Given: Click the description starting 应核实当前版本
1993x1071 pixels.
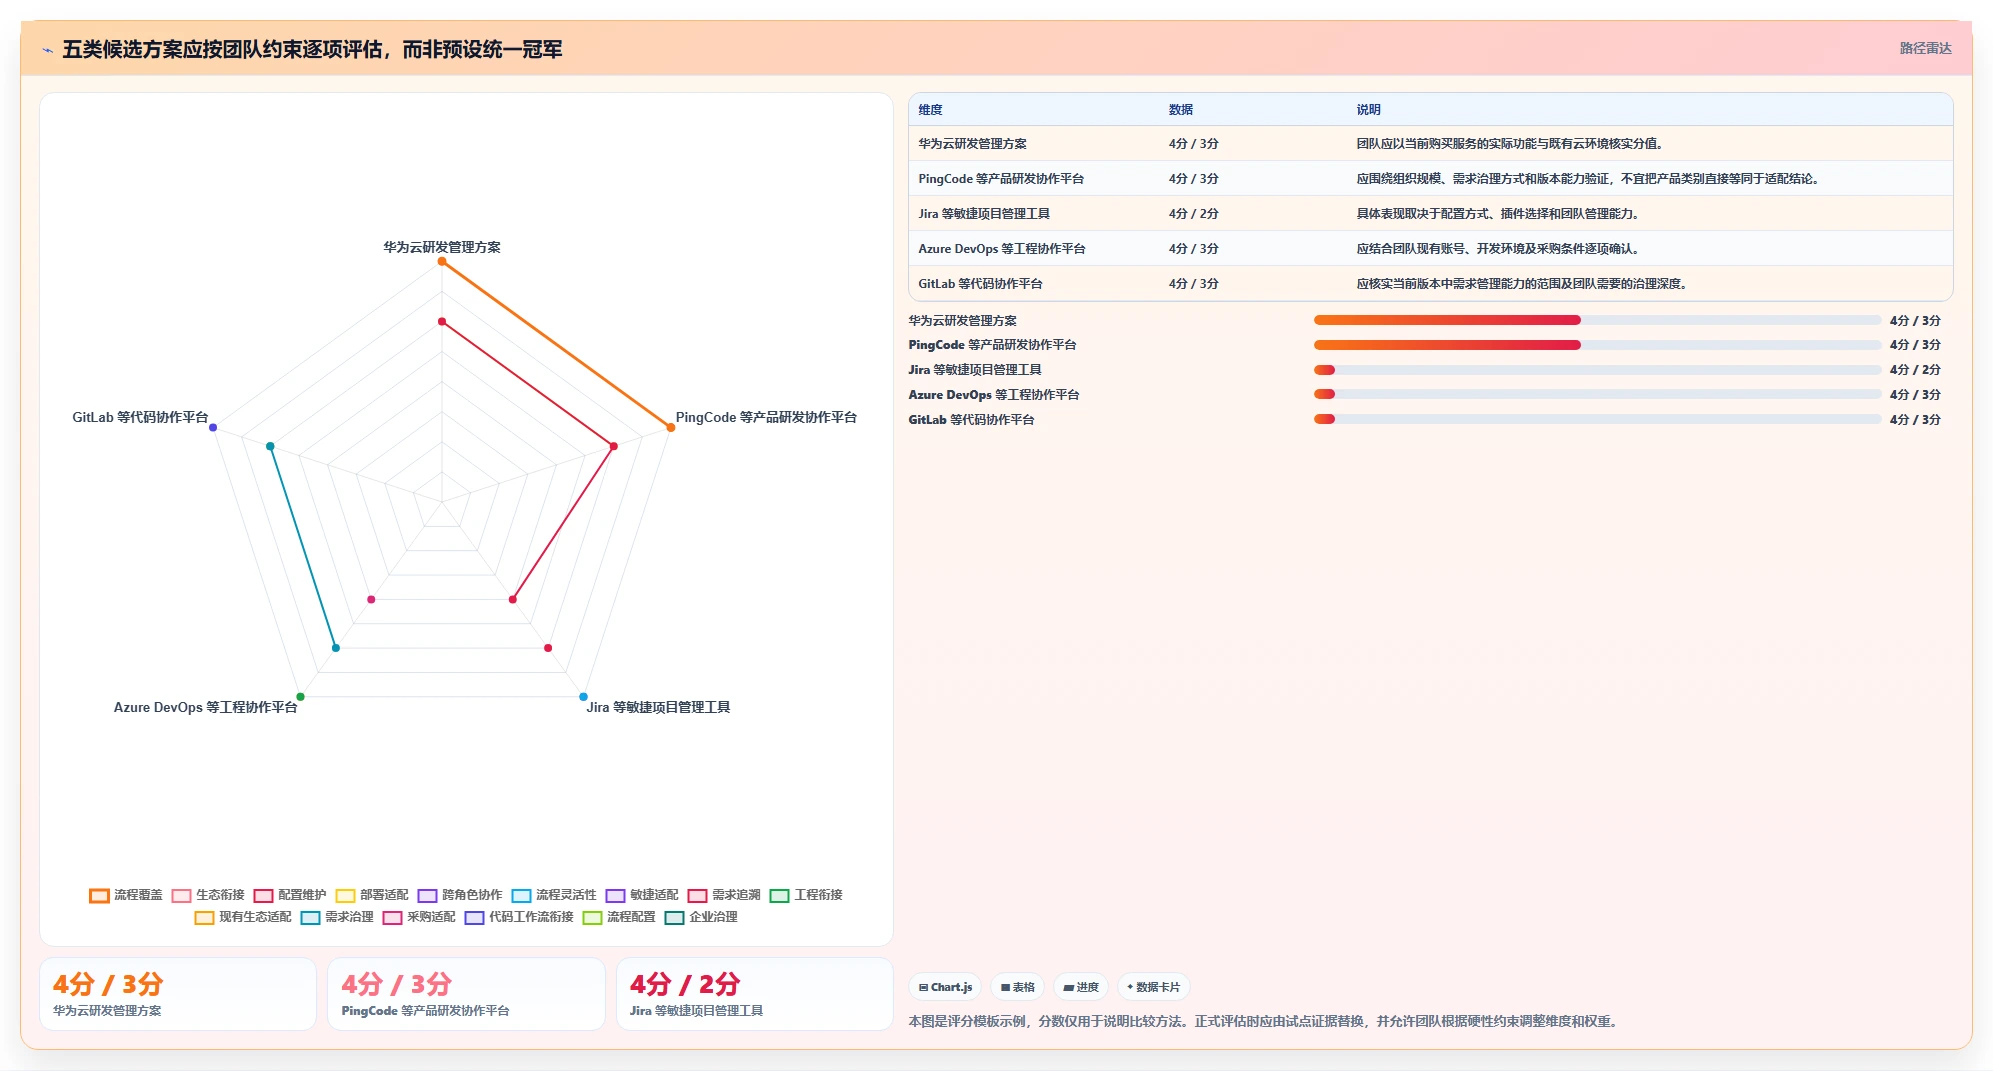Looking at the screenshot, I should coord(1521,284).
